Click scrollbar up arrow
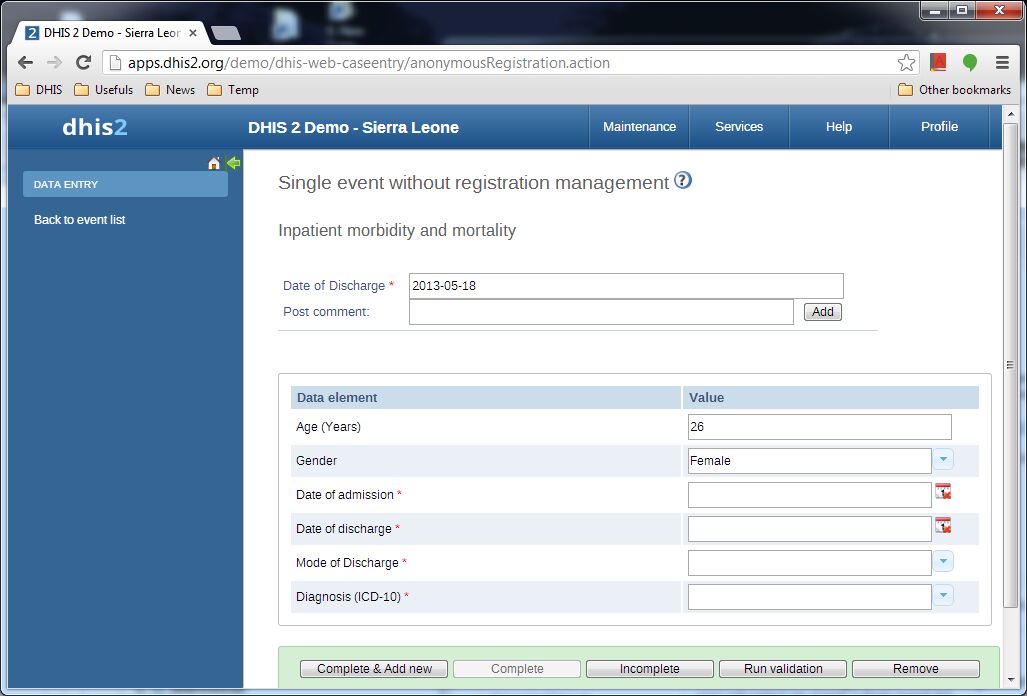1027x696 pixels. (x=1011, y=114)
